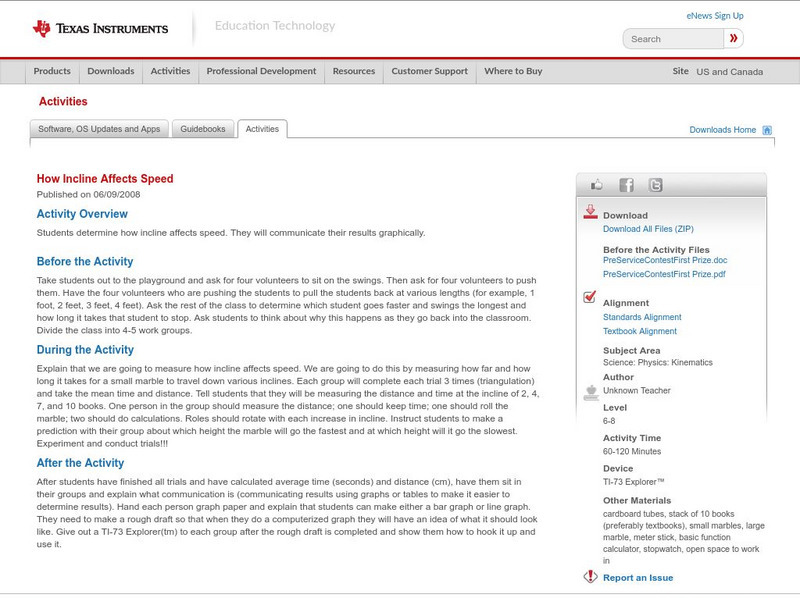This screenshot has width=800, height=598.
Task: Share the activity on Twitter
Action: pos(654,185)
